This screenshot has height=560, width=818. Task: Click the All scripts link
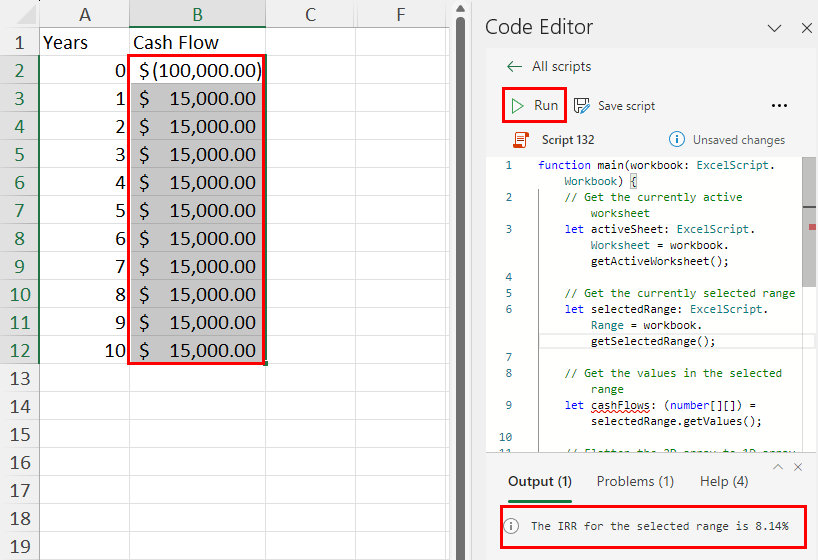(561, 66)
